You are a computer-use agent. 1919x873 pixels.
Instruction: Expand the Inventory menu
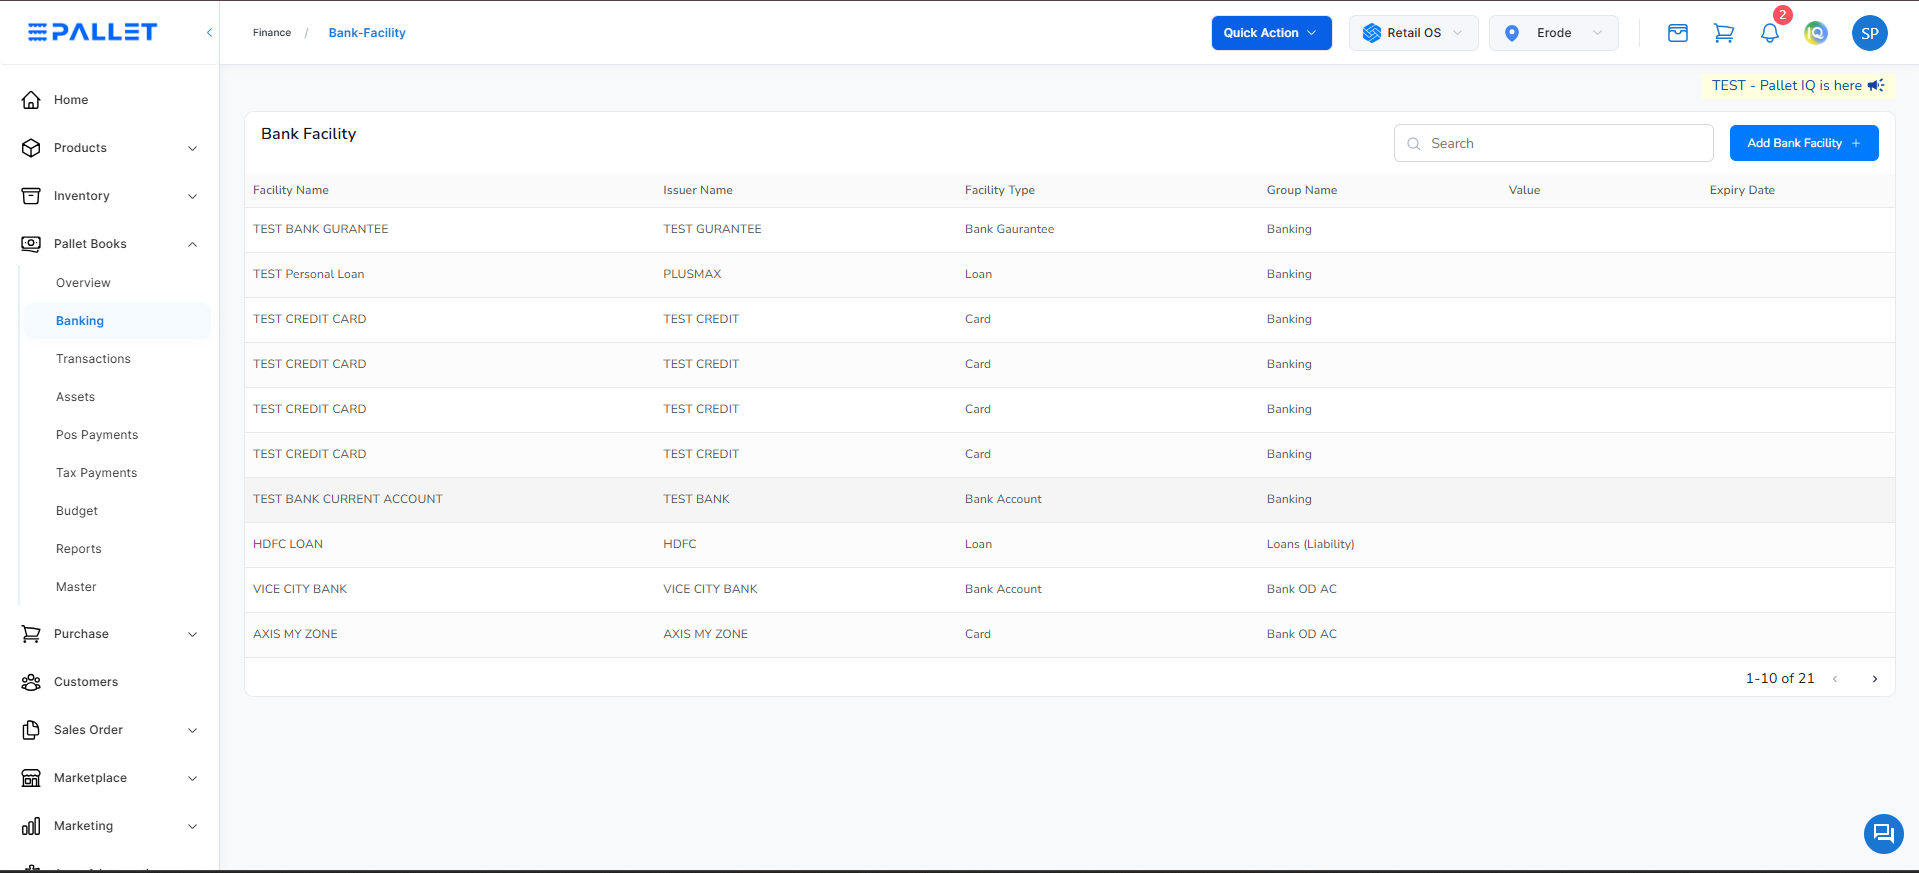coord(110,196)
